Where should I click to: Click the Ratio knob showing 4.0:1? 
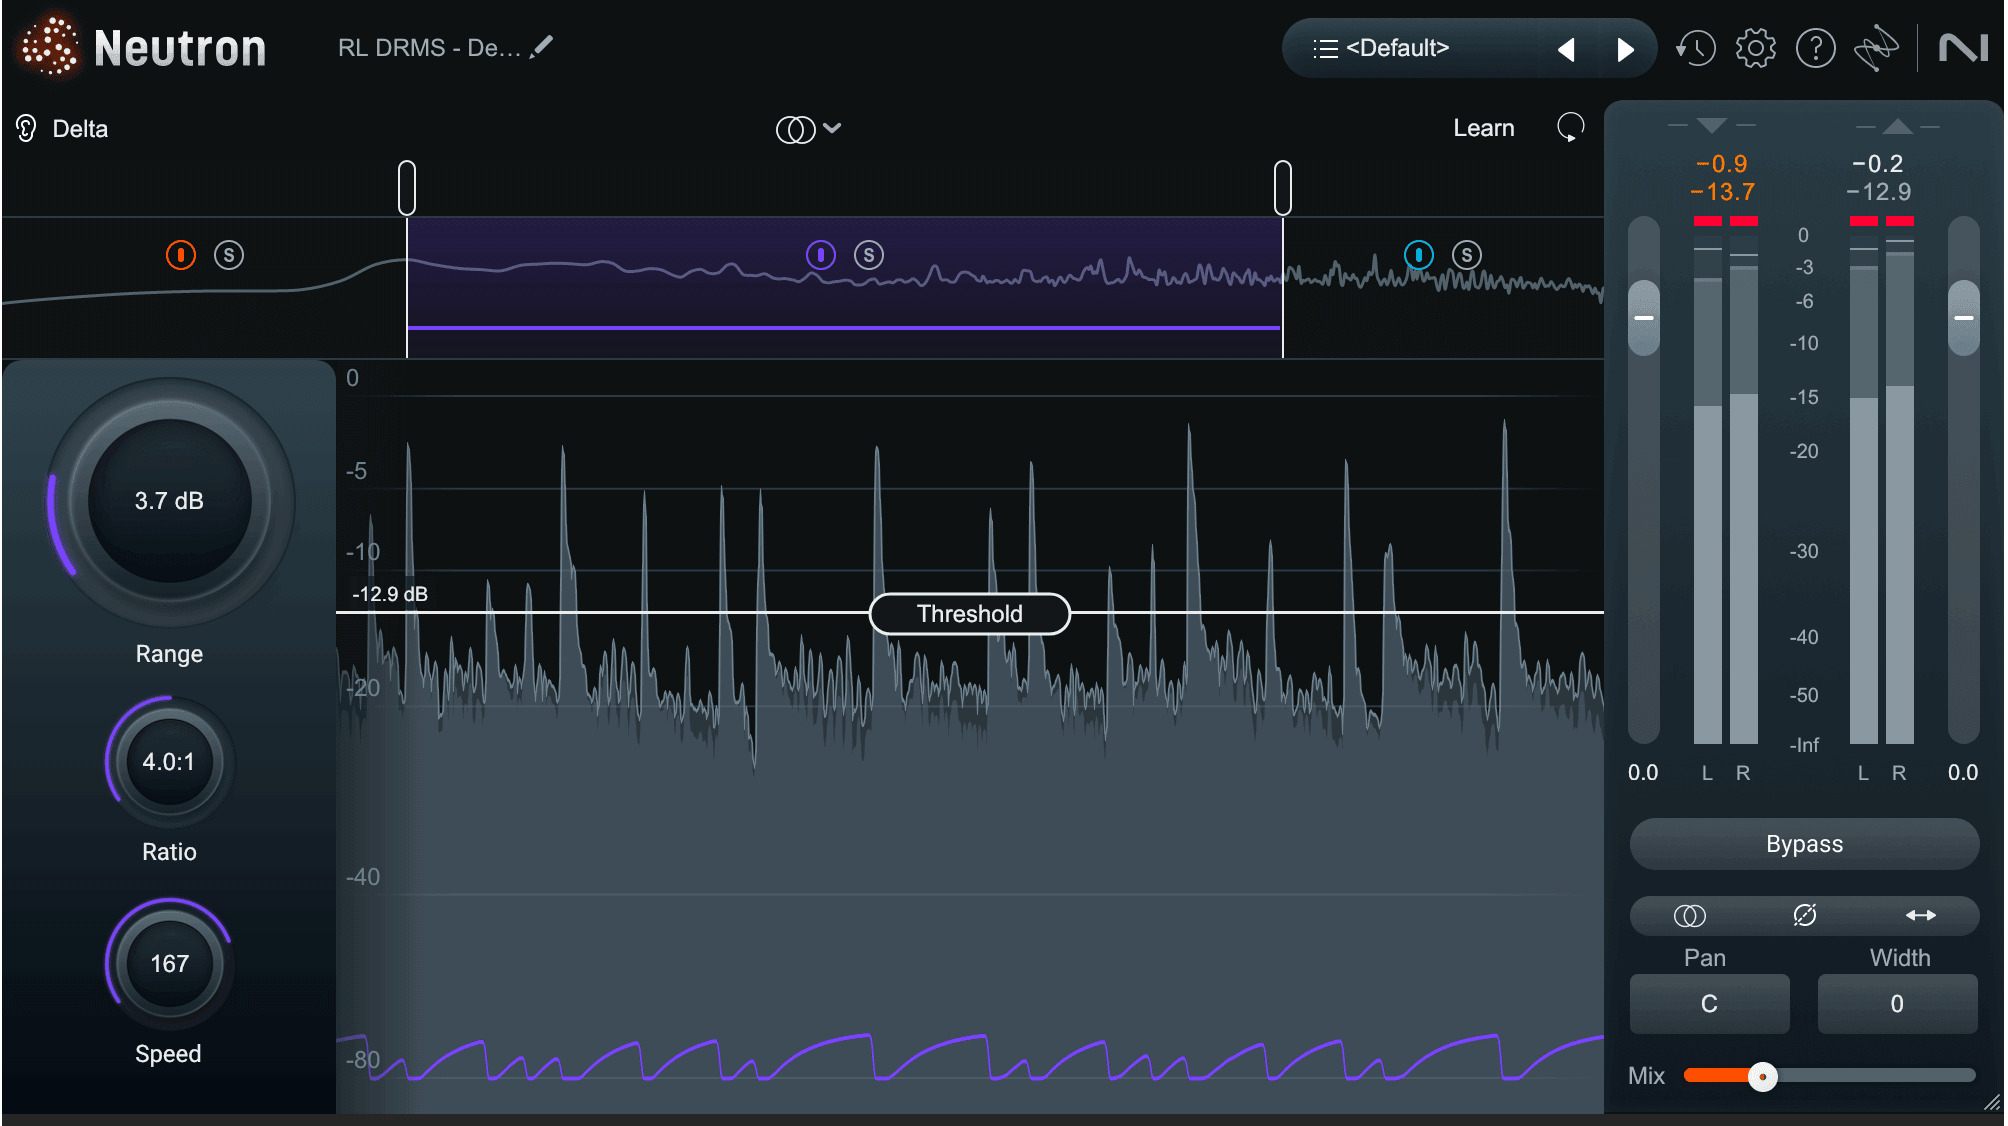click(x=169, y=762)
